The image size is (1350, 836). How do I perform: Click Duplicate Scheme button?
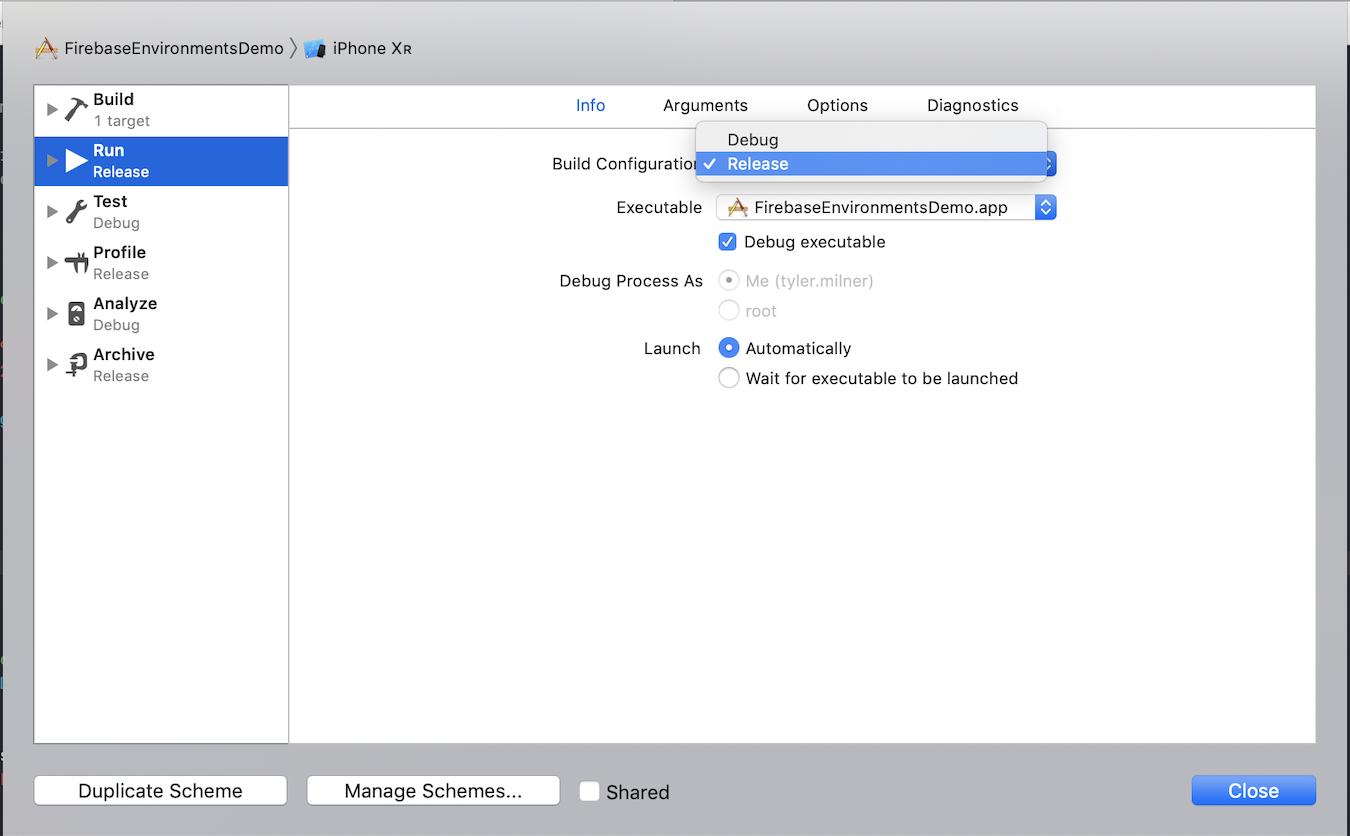(160, 790)
